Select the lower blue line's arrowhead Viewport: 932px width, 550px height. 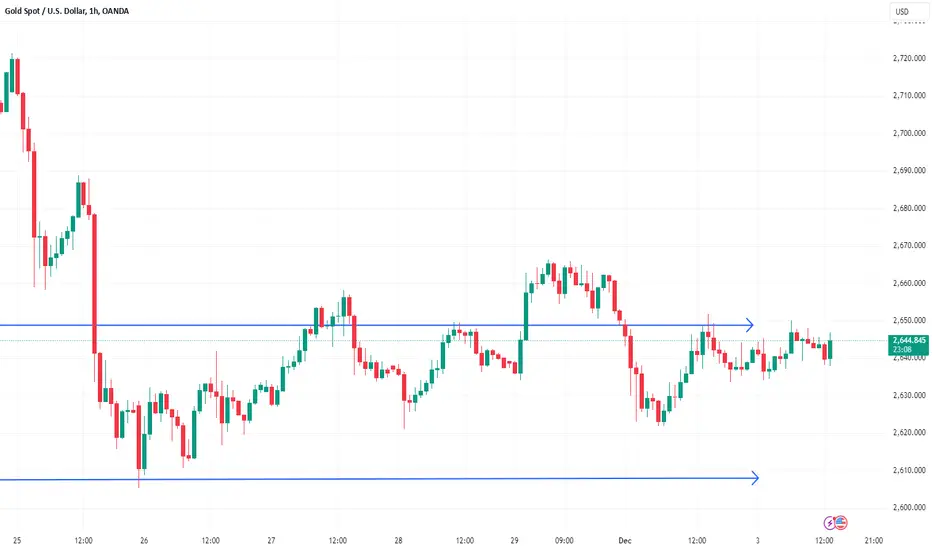click(x=755, y=478)
